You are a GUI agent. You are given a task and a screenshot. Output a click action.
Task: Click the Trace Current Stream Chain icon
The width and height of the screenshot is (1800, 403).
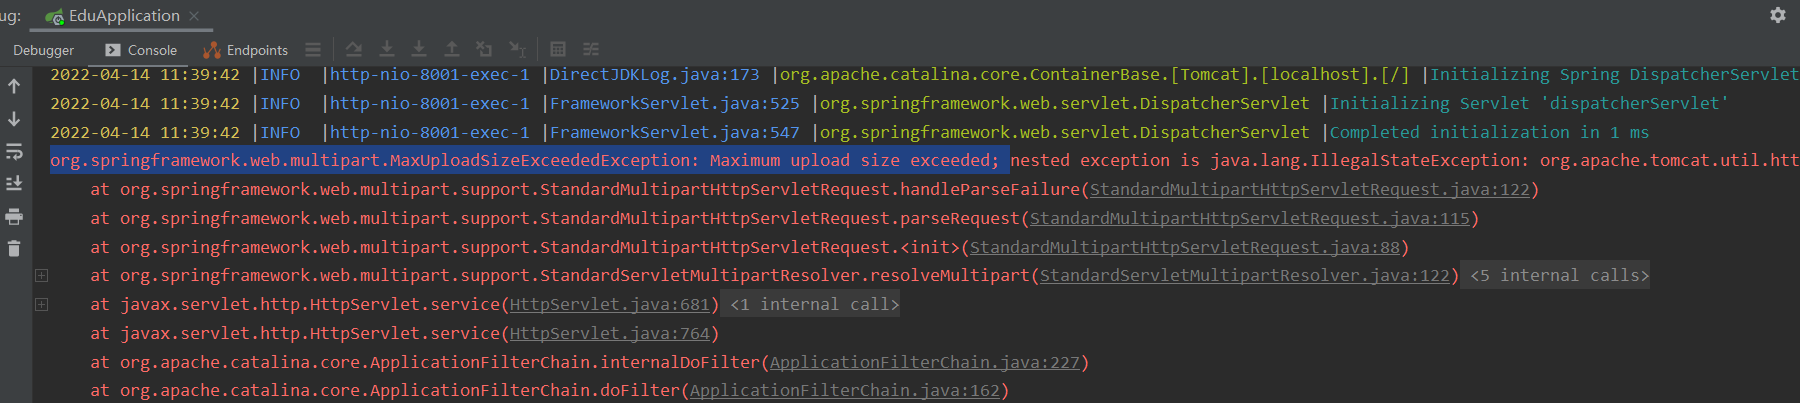tap(591, 49)
